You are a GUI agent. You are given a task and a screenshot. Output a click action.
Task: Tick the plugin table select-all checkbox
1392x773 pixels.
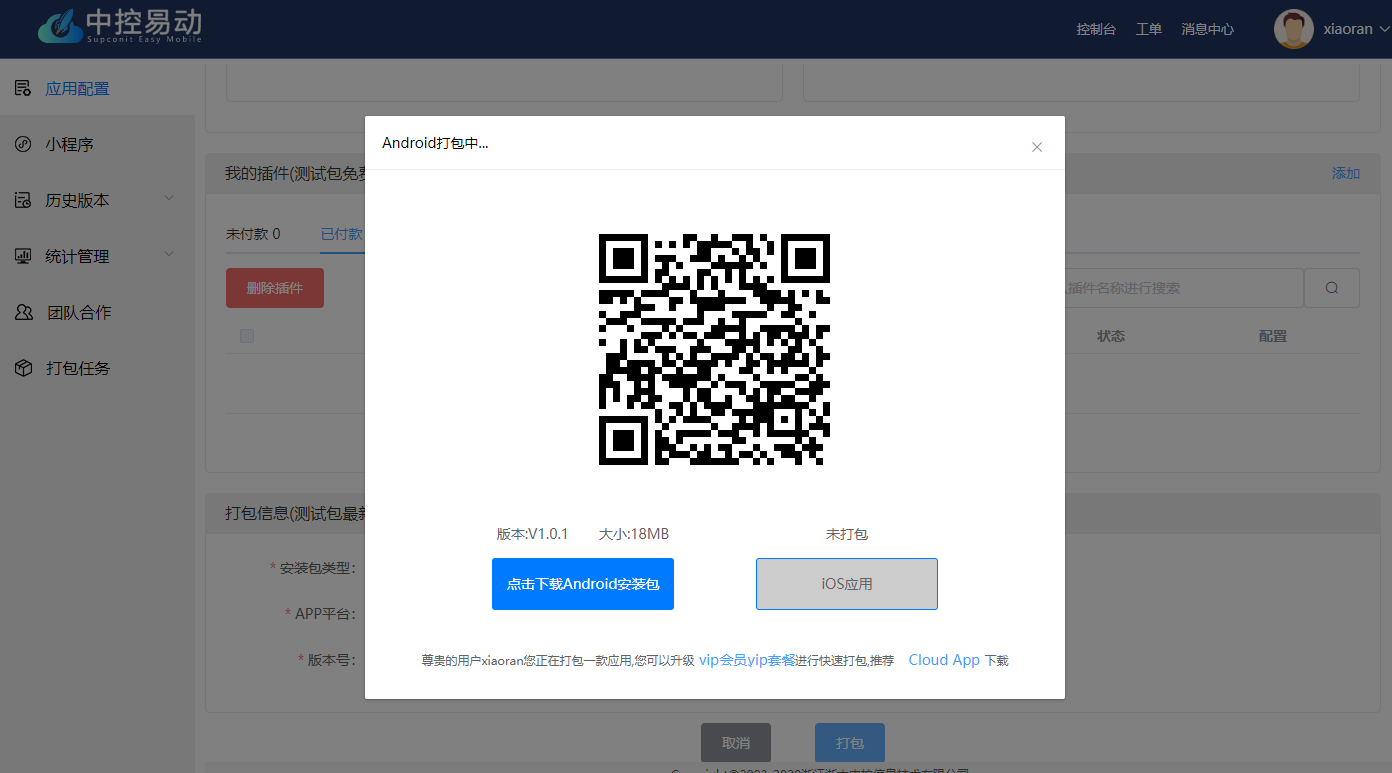(247, 336)
